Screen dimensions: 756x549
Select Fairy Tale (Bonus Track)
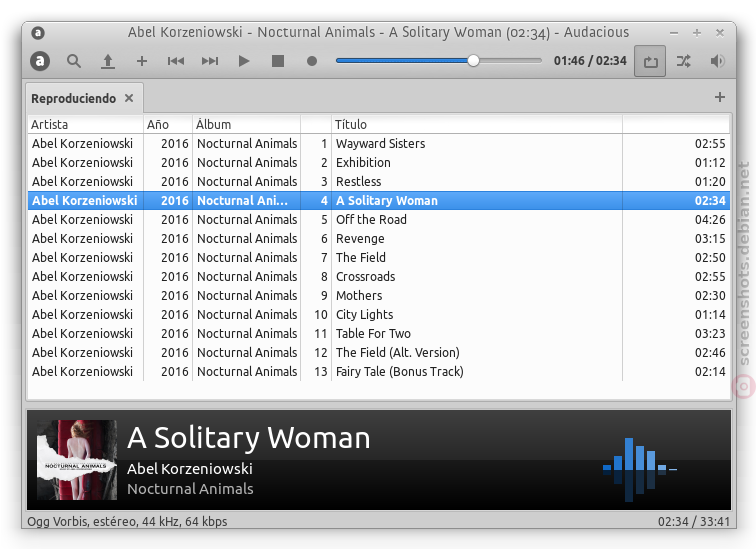[x=379, y=372]
